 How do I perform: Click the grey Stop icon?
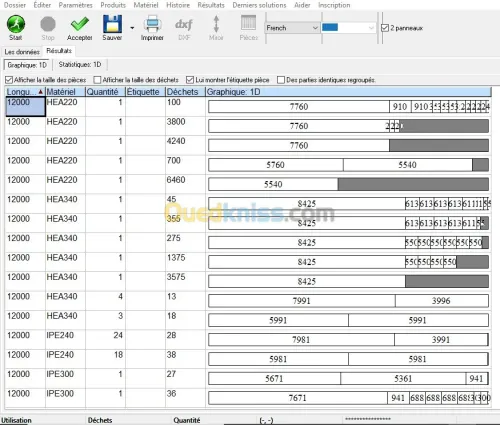48,24
